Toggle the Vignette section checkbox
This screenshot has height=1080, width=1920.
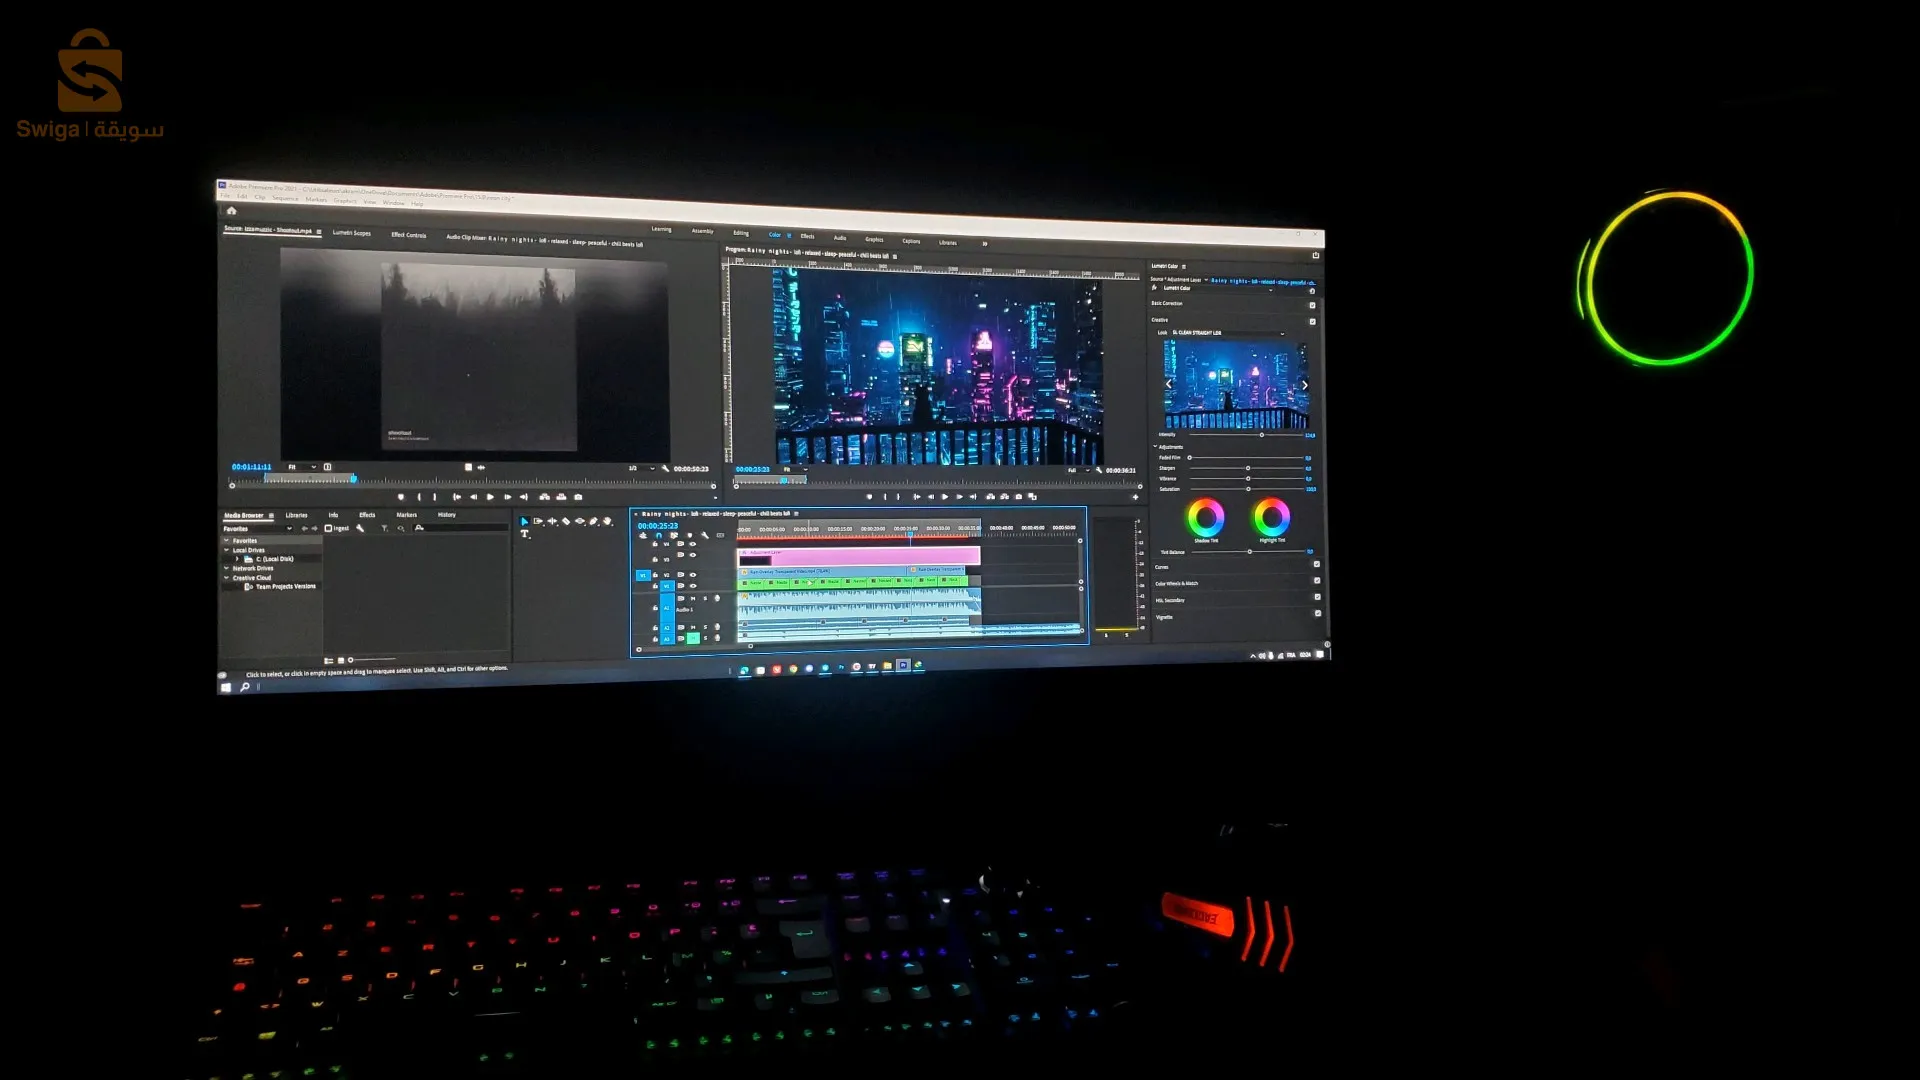[1317, 613]
